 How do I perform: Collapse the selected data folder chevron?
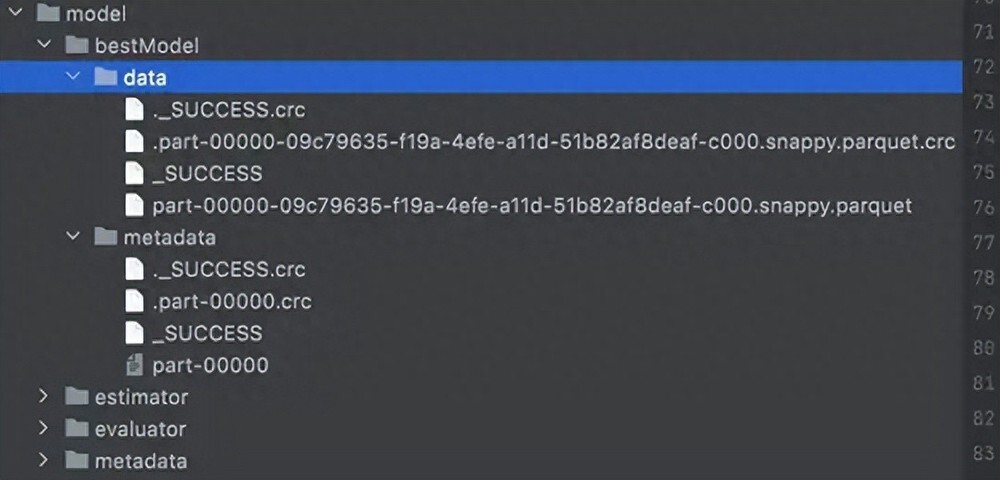[73, 76]
